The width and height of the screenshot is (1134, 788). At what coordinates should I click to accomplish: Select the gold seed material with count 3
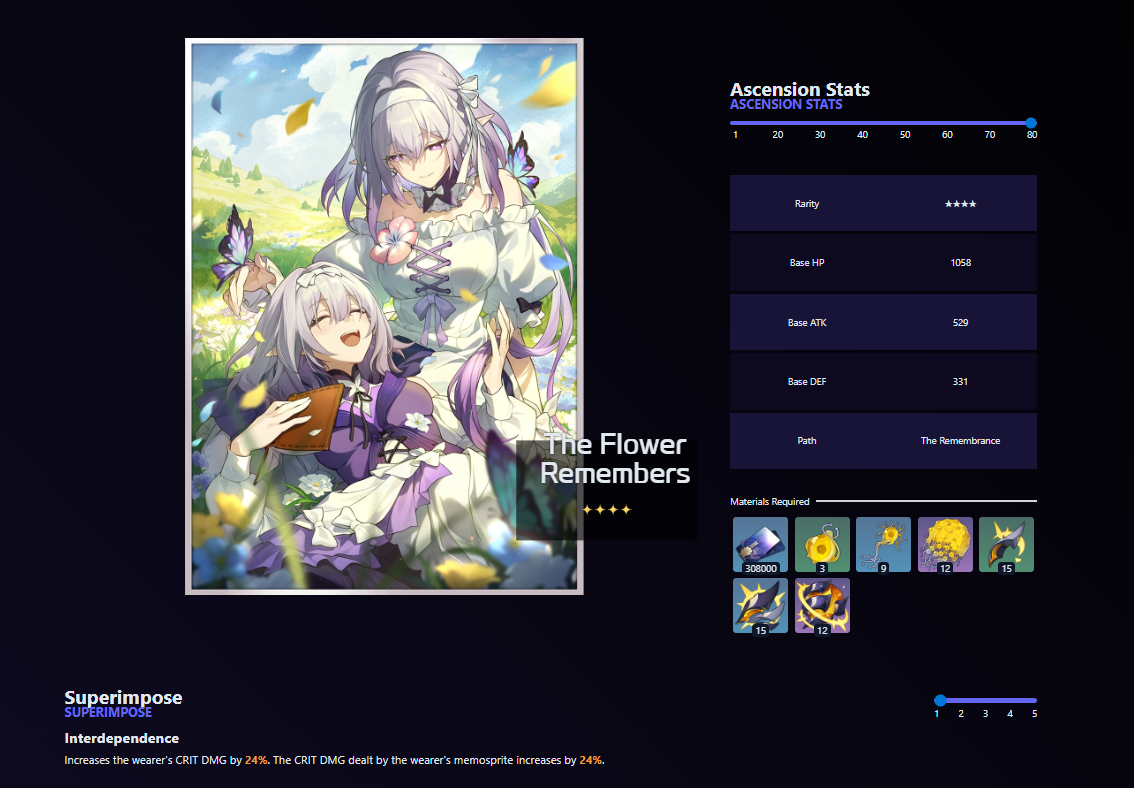tap(822, 544)
